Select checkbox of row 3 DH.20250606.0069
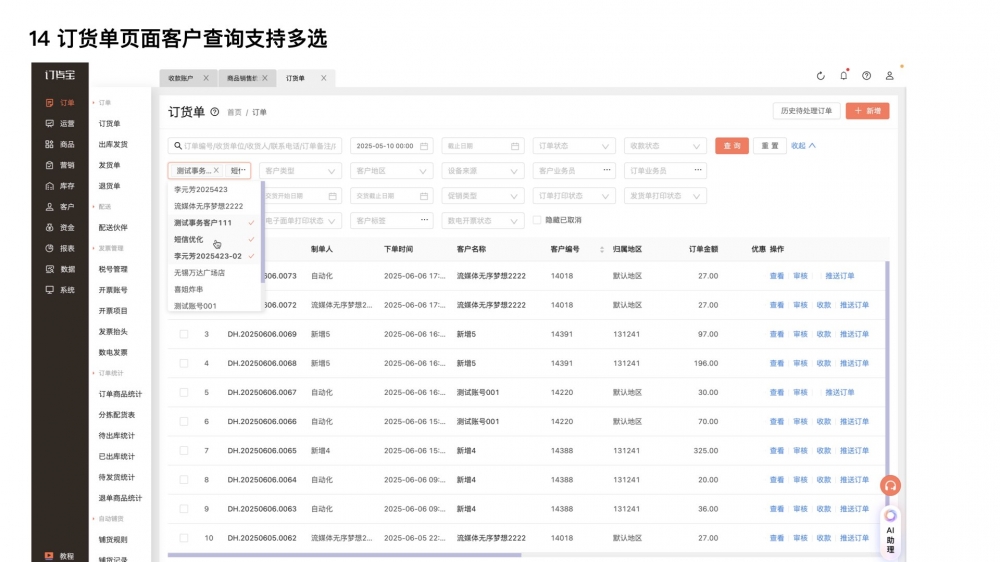Viewport: 1000px width, 562px height. tap(184, 334)
